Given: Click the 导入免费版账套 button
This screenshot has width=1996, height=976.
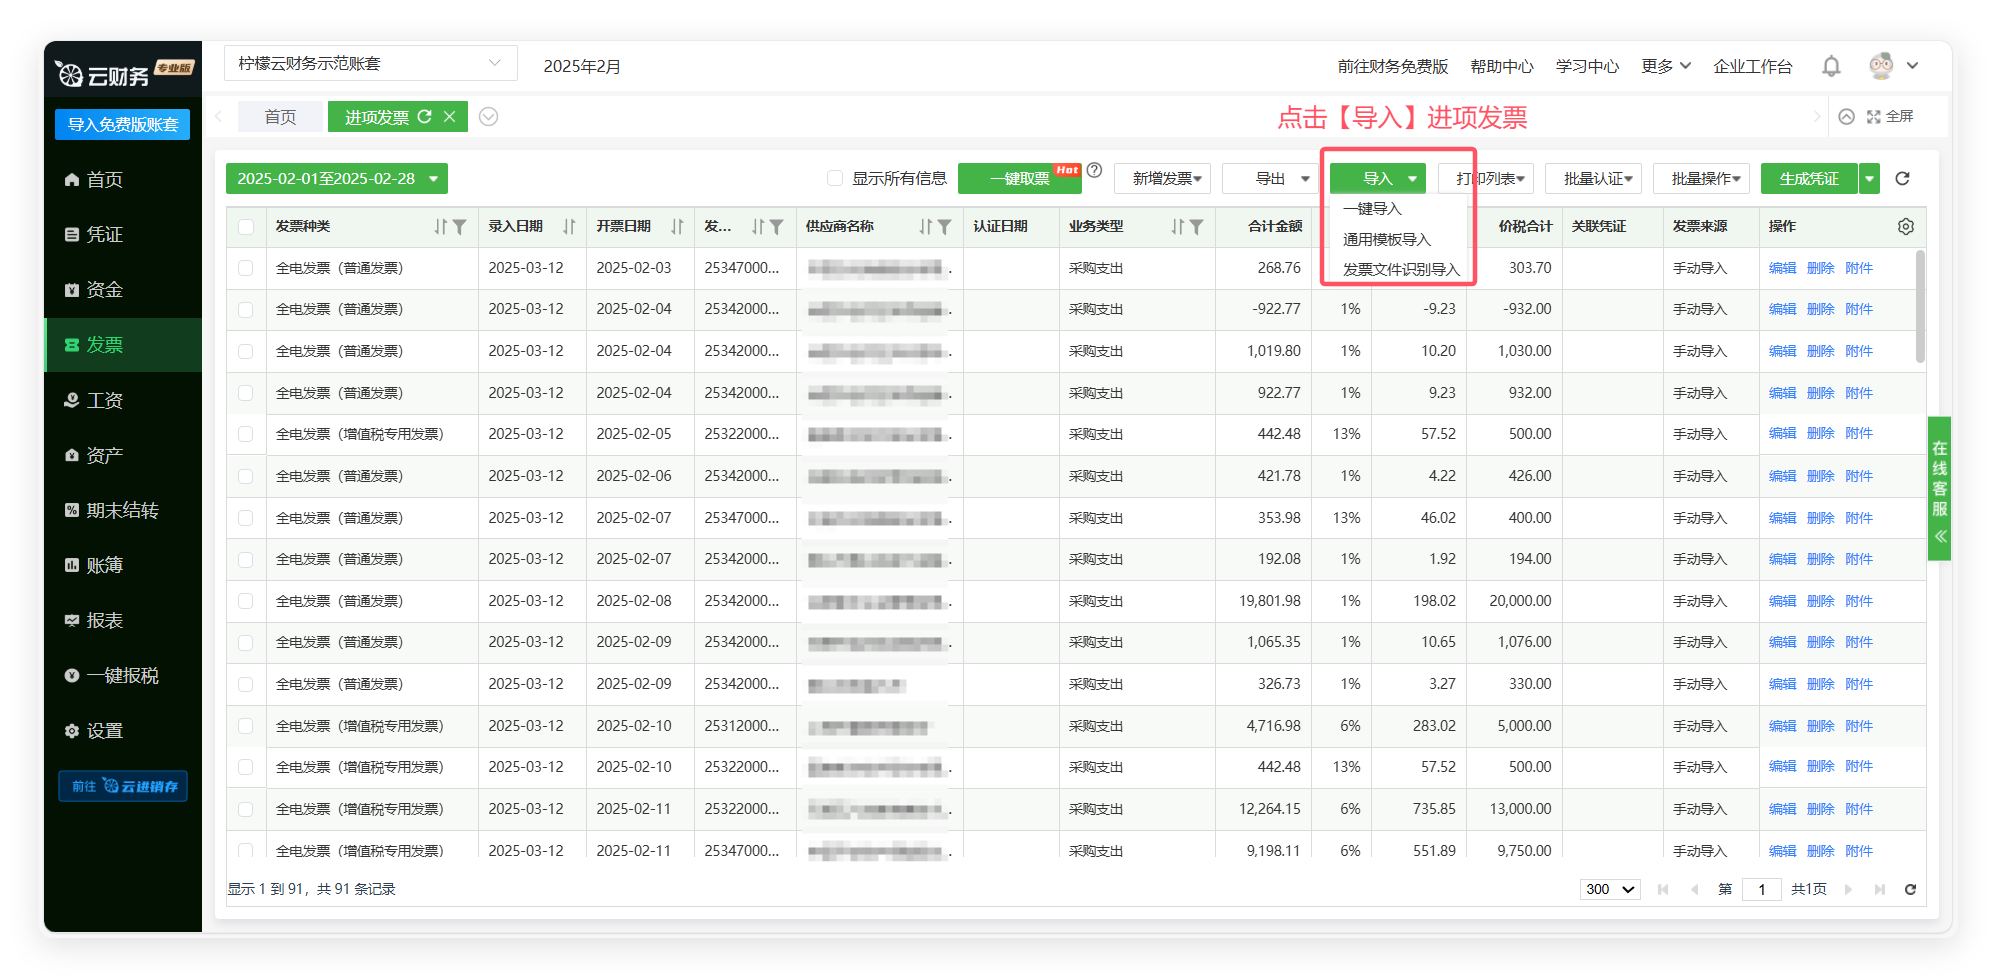Looking at the screenshot, I should [122, 125].
